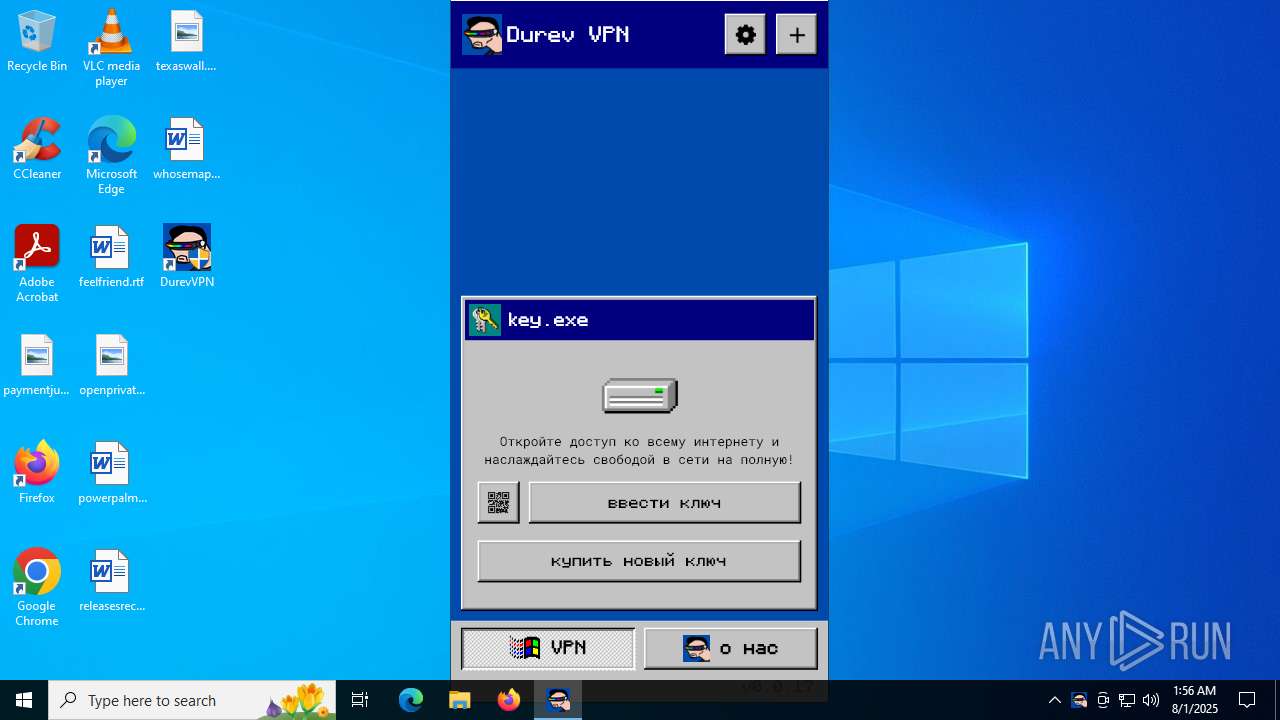Open Adobe Acrobat desktop shortcut
1280x720 pixels.
[37, 264]
